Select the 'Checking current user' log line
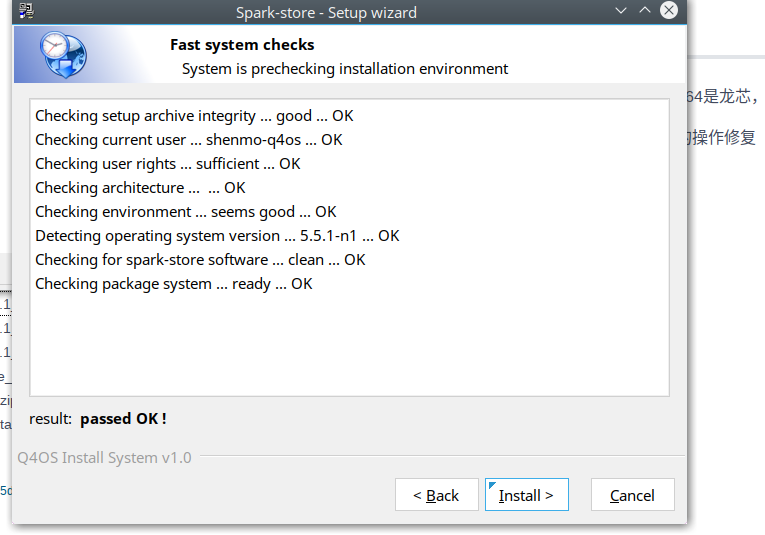 (188, 140)
